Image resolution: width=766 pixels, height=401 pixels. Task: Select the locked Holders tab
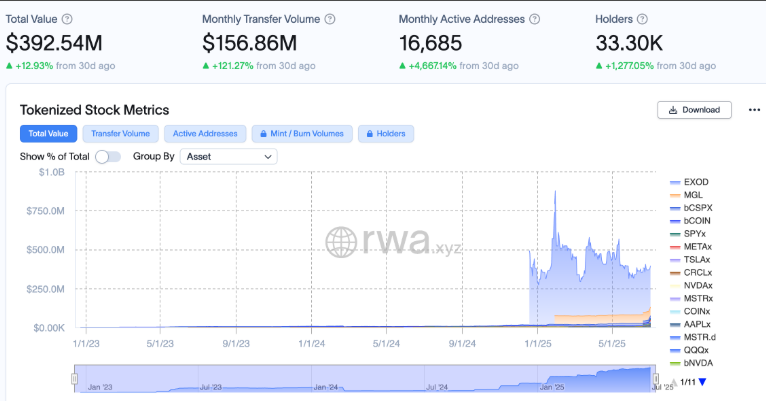386,133
